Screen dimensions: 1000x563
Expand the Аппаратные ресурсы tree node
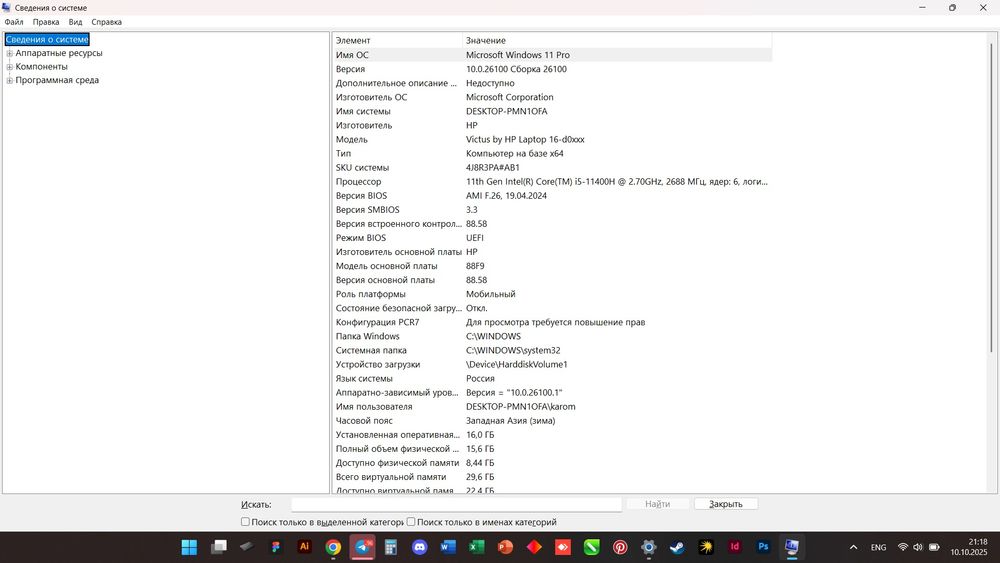tap(10, 54)
